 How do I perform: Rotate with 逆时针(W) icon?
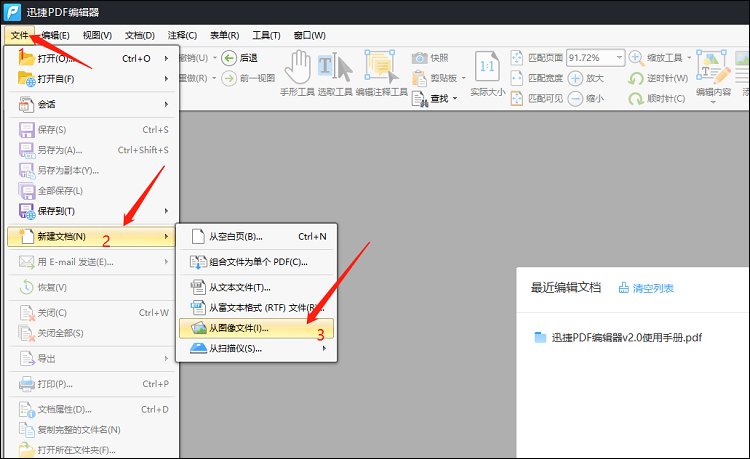(x=636, y=78)
